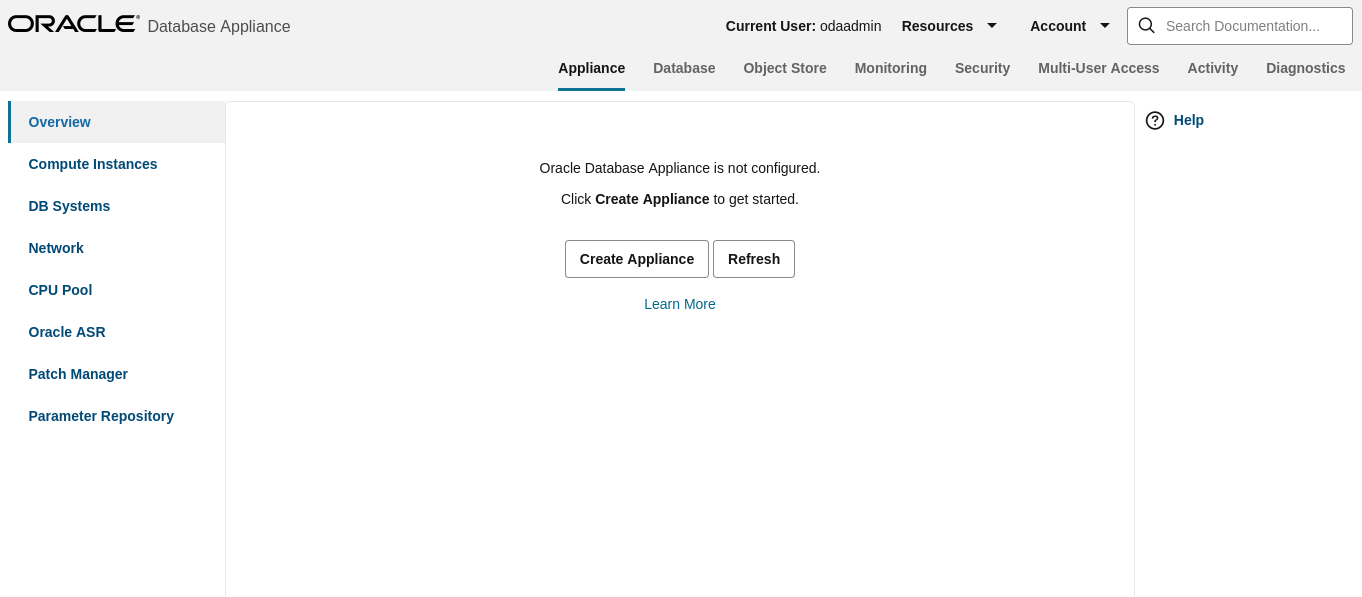Open the Monitoring tab
Viewport: 1362px width, 597px height.
[x=890, y=68]
